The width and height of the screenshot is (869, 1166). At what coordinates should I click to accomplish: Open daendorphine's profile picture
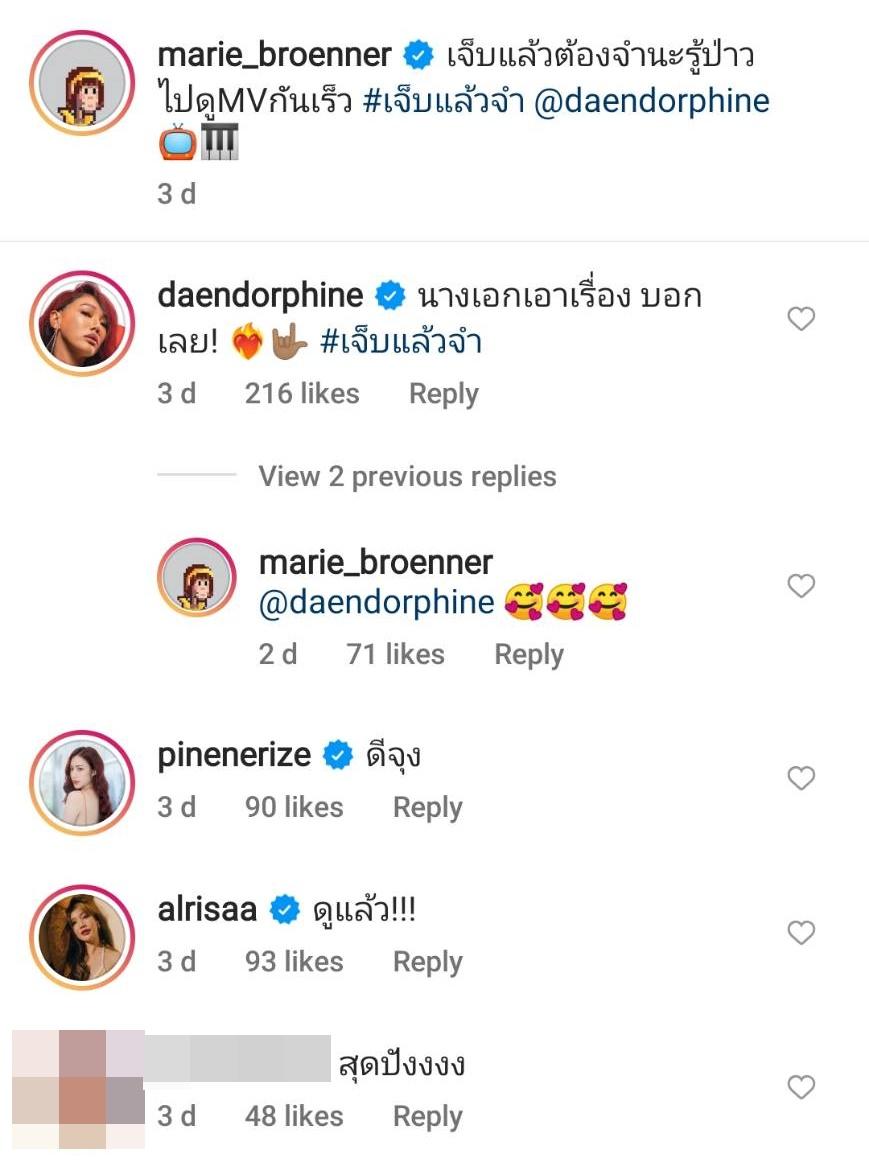coord(82,320)
